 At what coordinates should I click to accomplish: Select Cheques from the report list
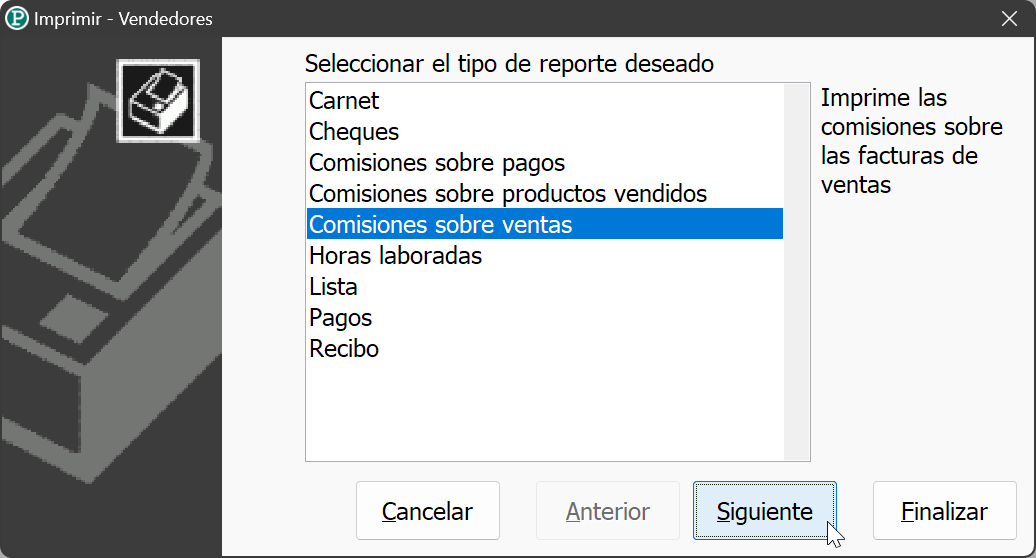click(544, 131)
